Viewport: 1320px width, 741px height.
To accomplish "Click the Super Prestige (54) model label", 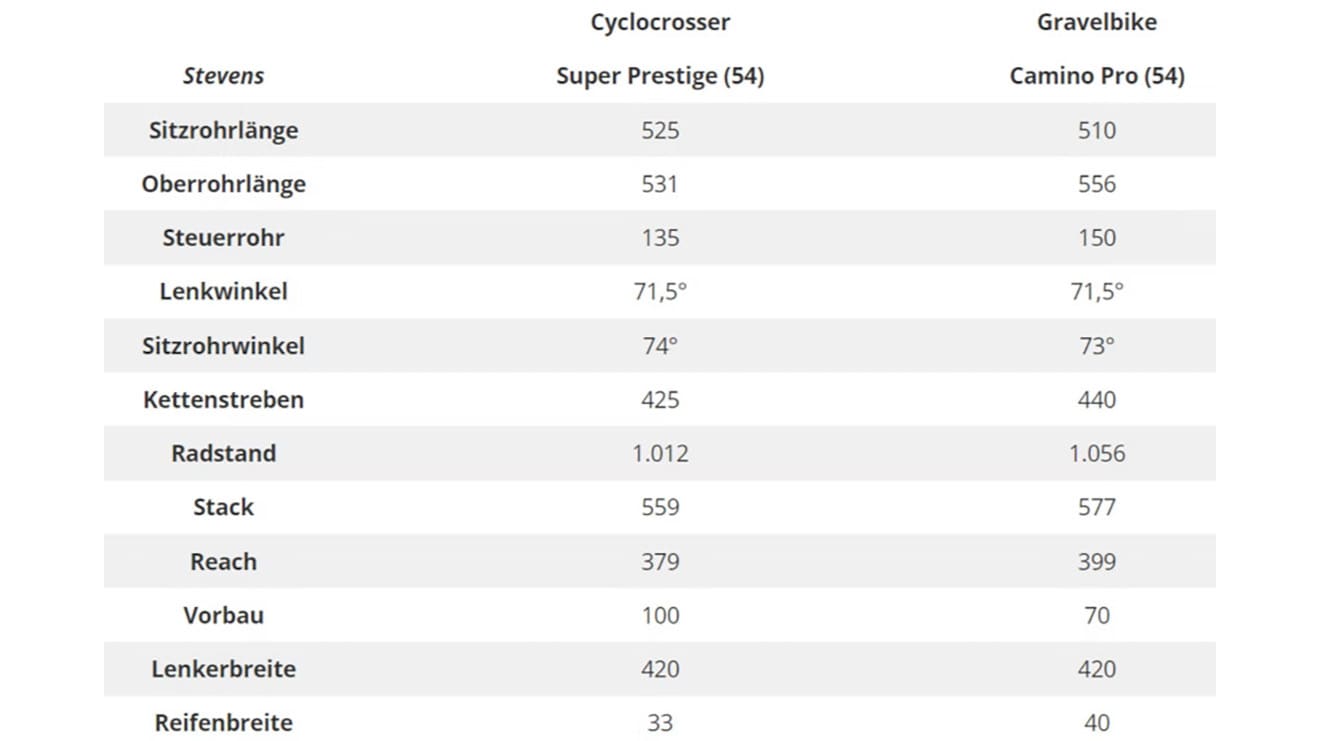I will pyautogui.click(x=660, y=76).
